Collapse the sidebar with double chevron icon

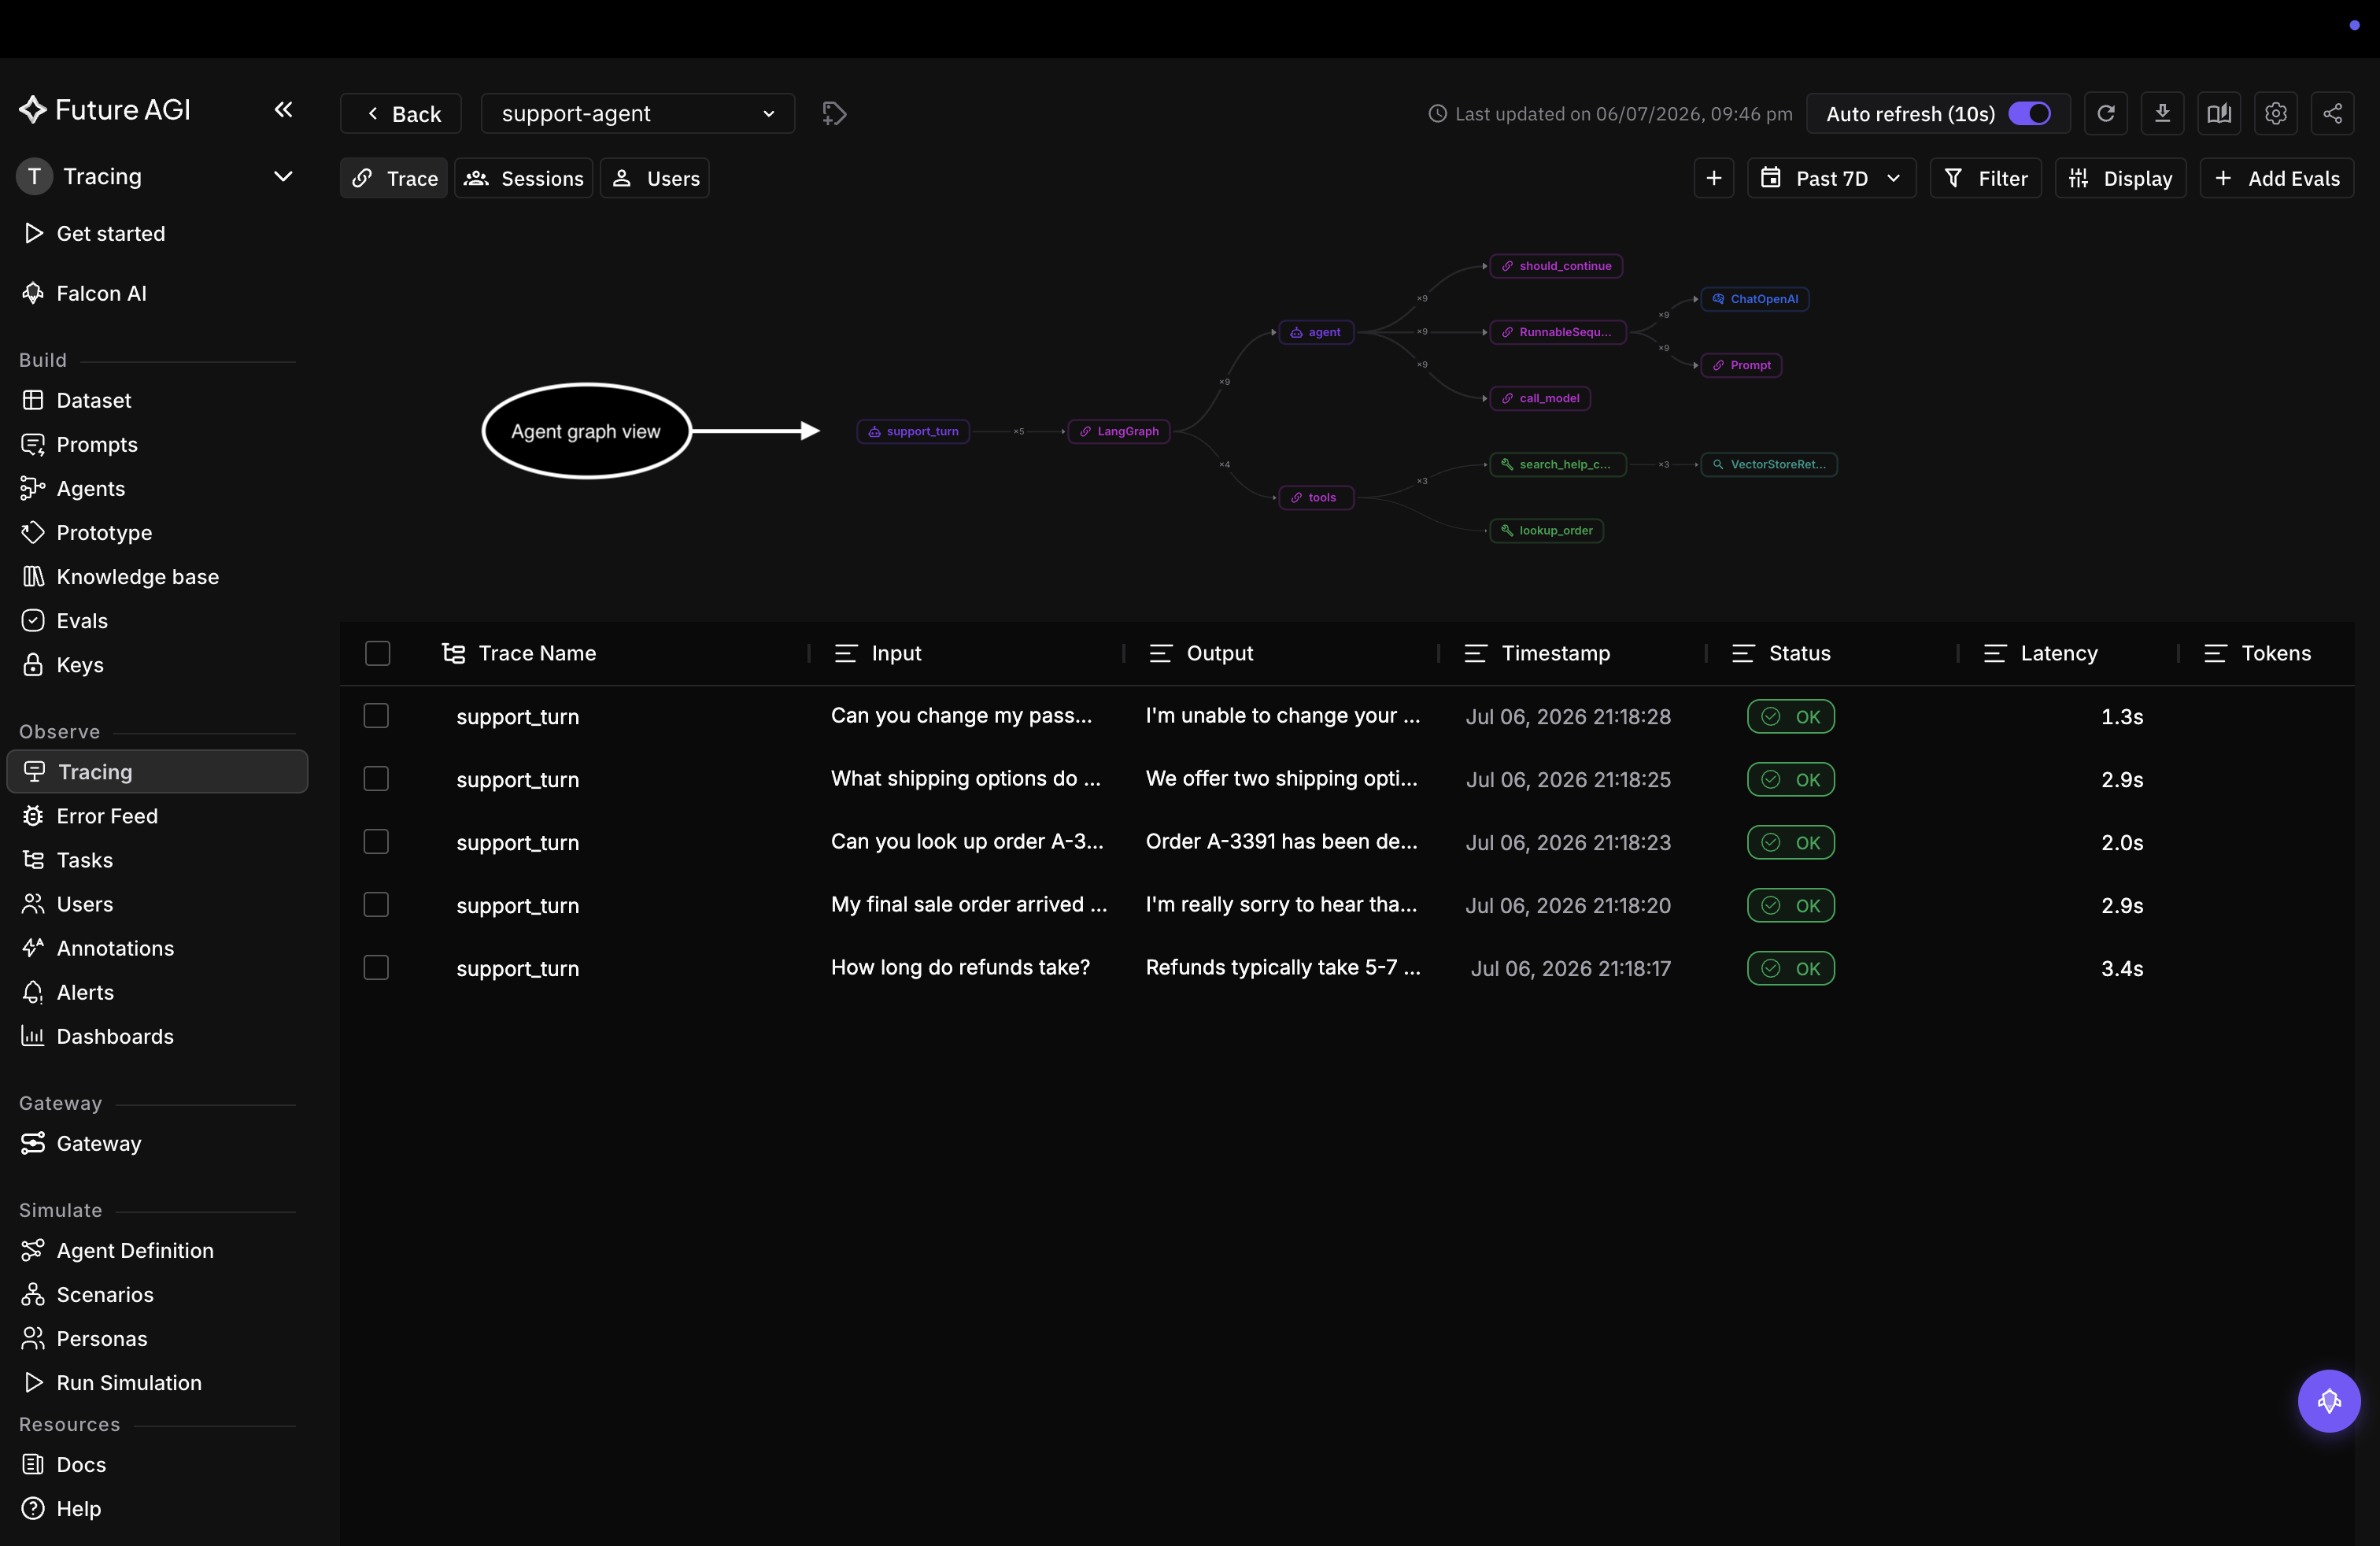tap(283, 110)
